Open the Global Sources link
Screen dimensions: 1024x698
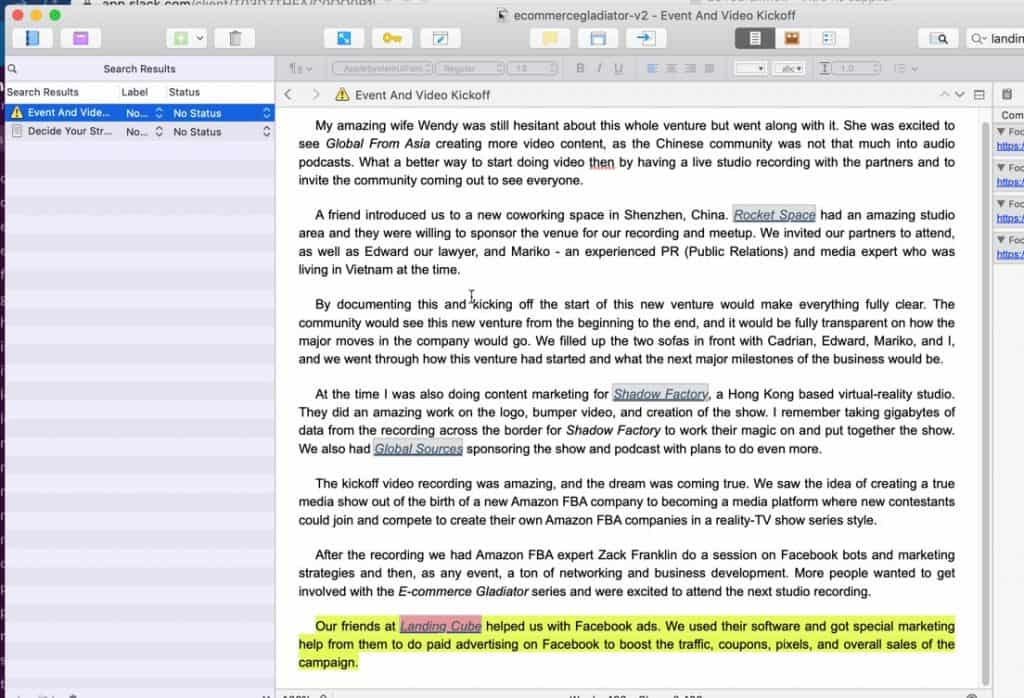tap(418, 449)
